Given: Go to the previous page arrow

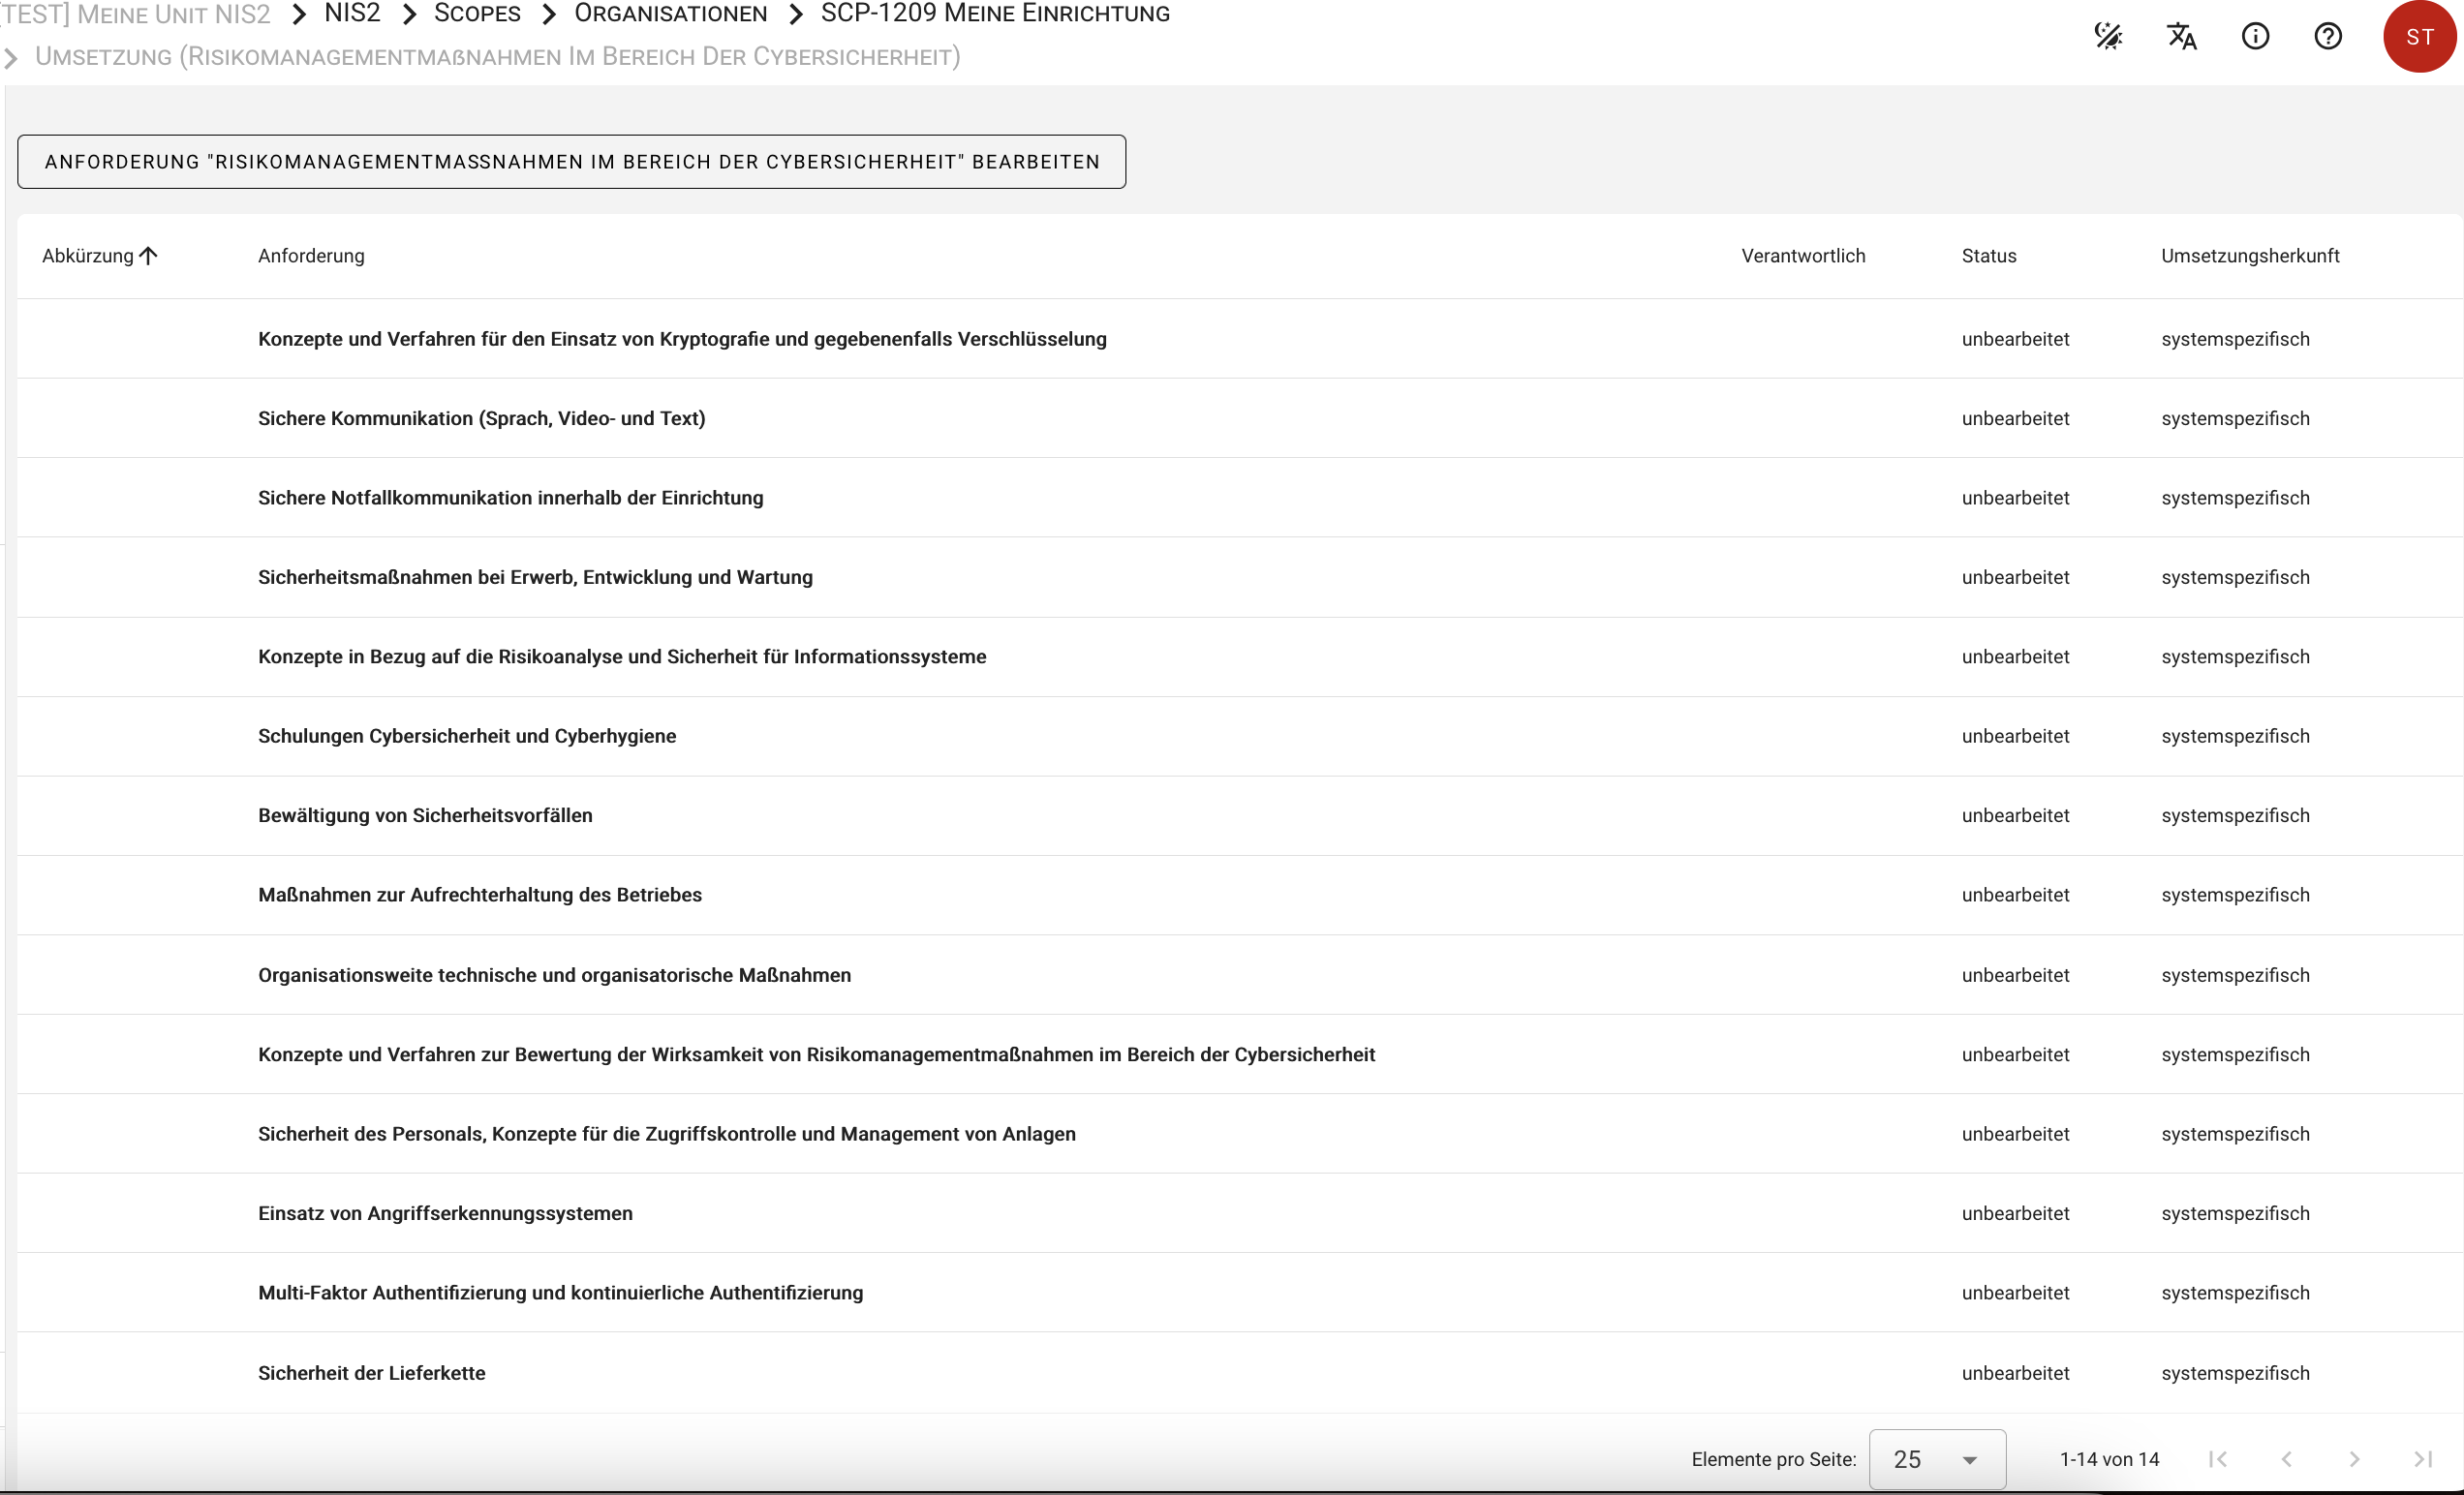Looking at the screenshot, I should (2286, 1459).
